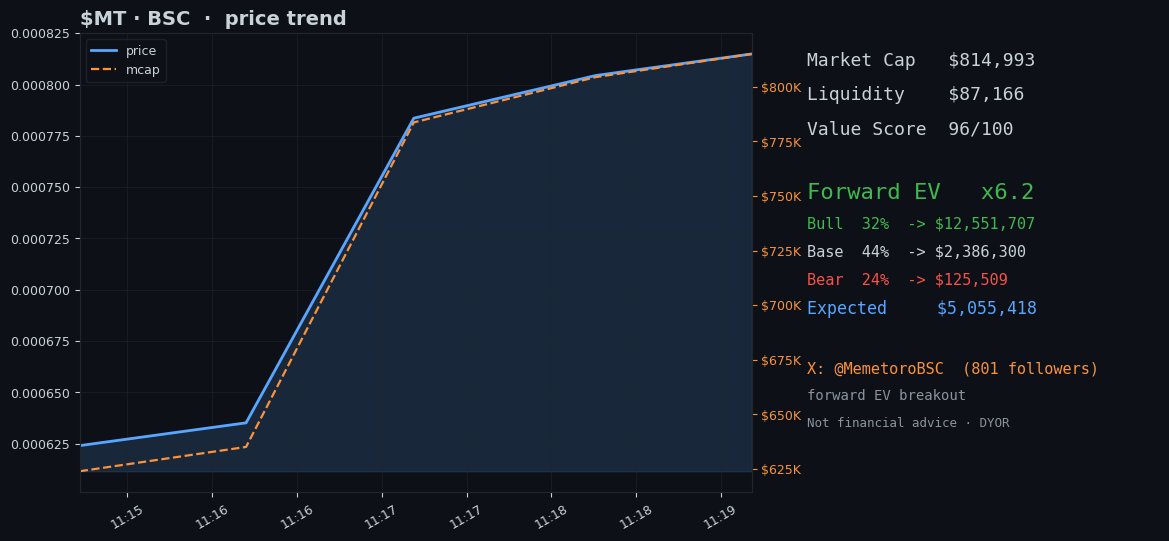Click the $650K right axis label

(781, 415)
